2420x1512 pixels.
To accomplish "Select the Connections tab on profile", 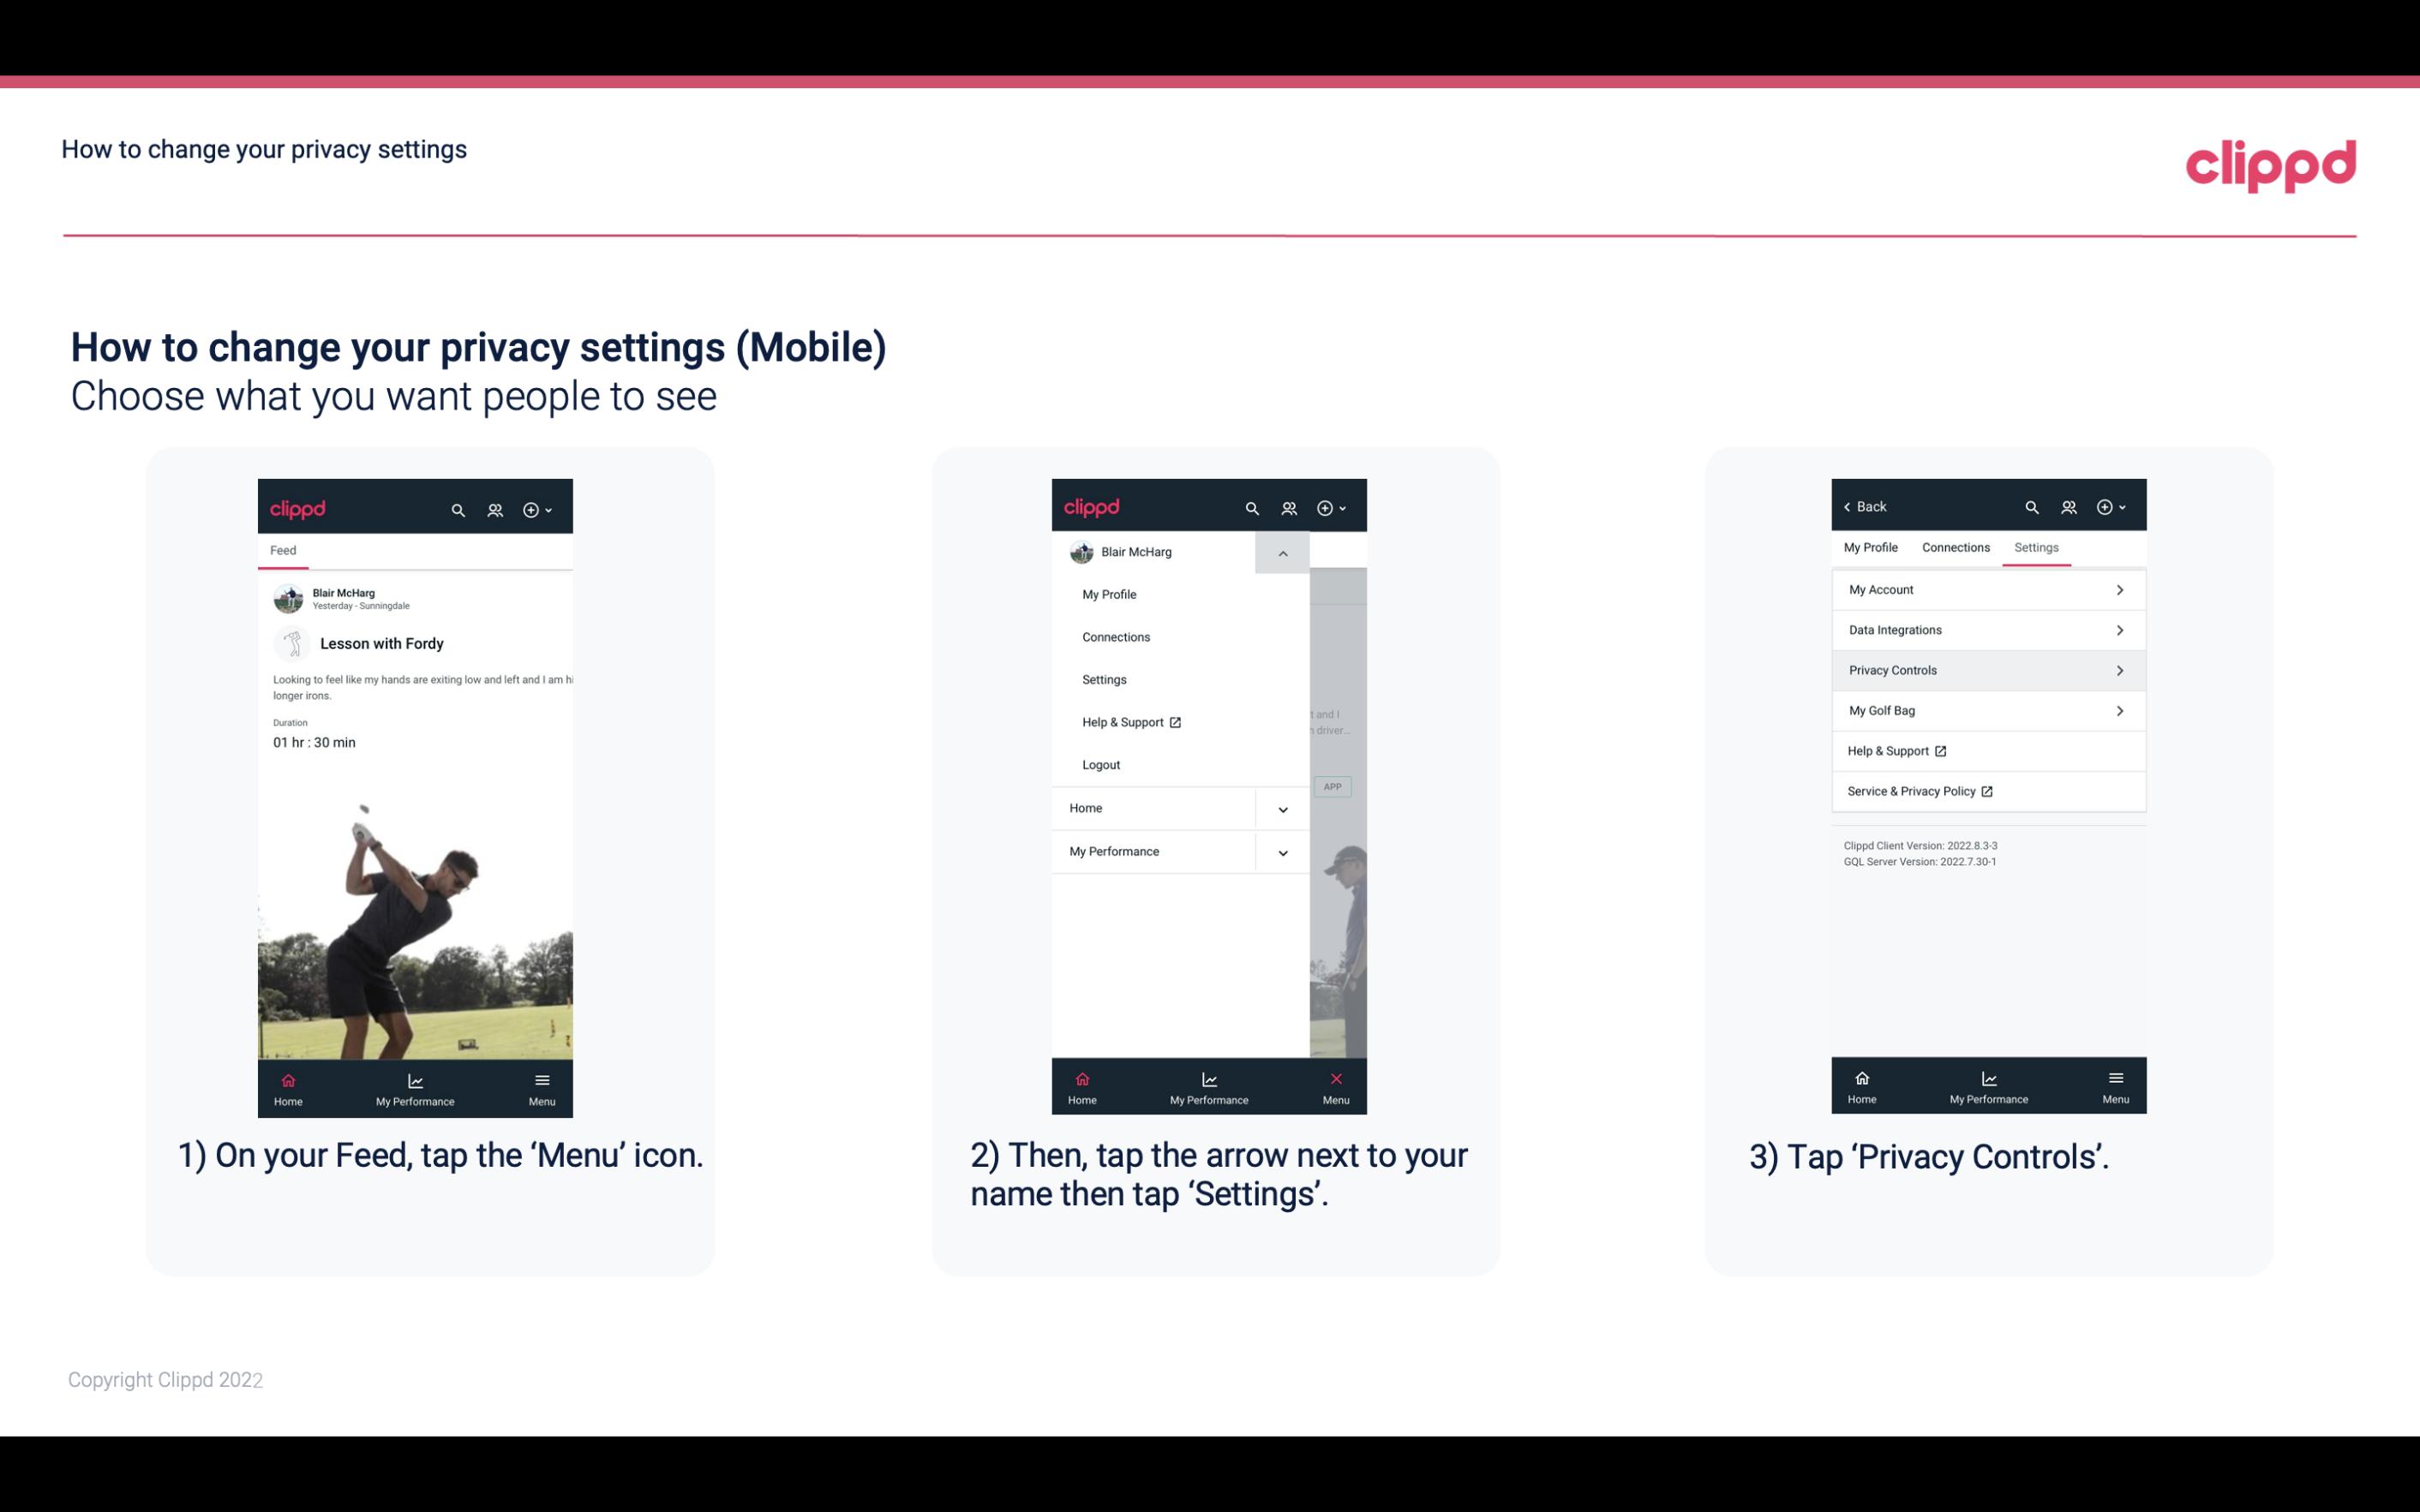I will (1955, 547).
